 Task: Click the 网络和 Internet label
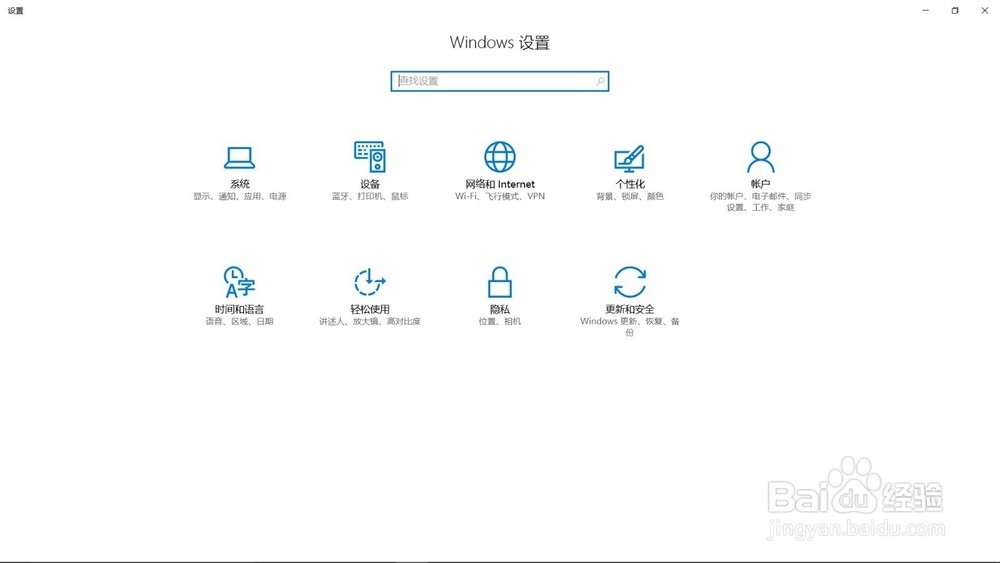tap(499, 184)
